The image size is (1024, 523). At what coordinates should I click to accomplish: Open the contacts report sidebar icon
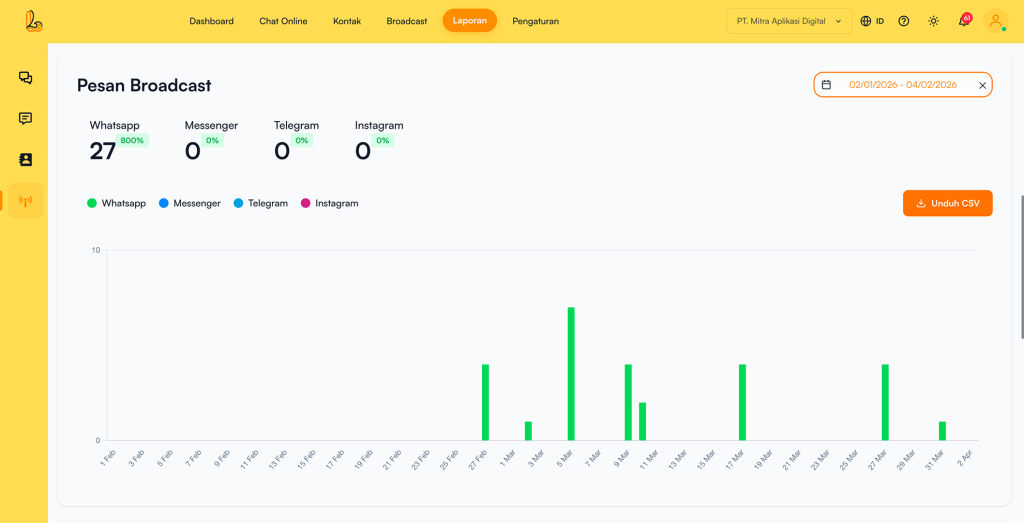point(25,160)
